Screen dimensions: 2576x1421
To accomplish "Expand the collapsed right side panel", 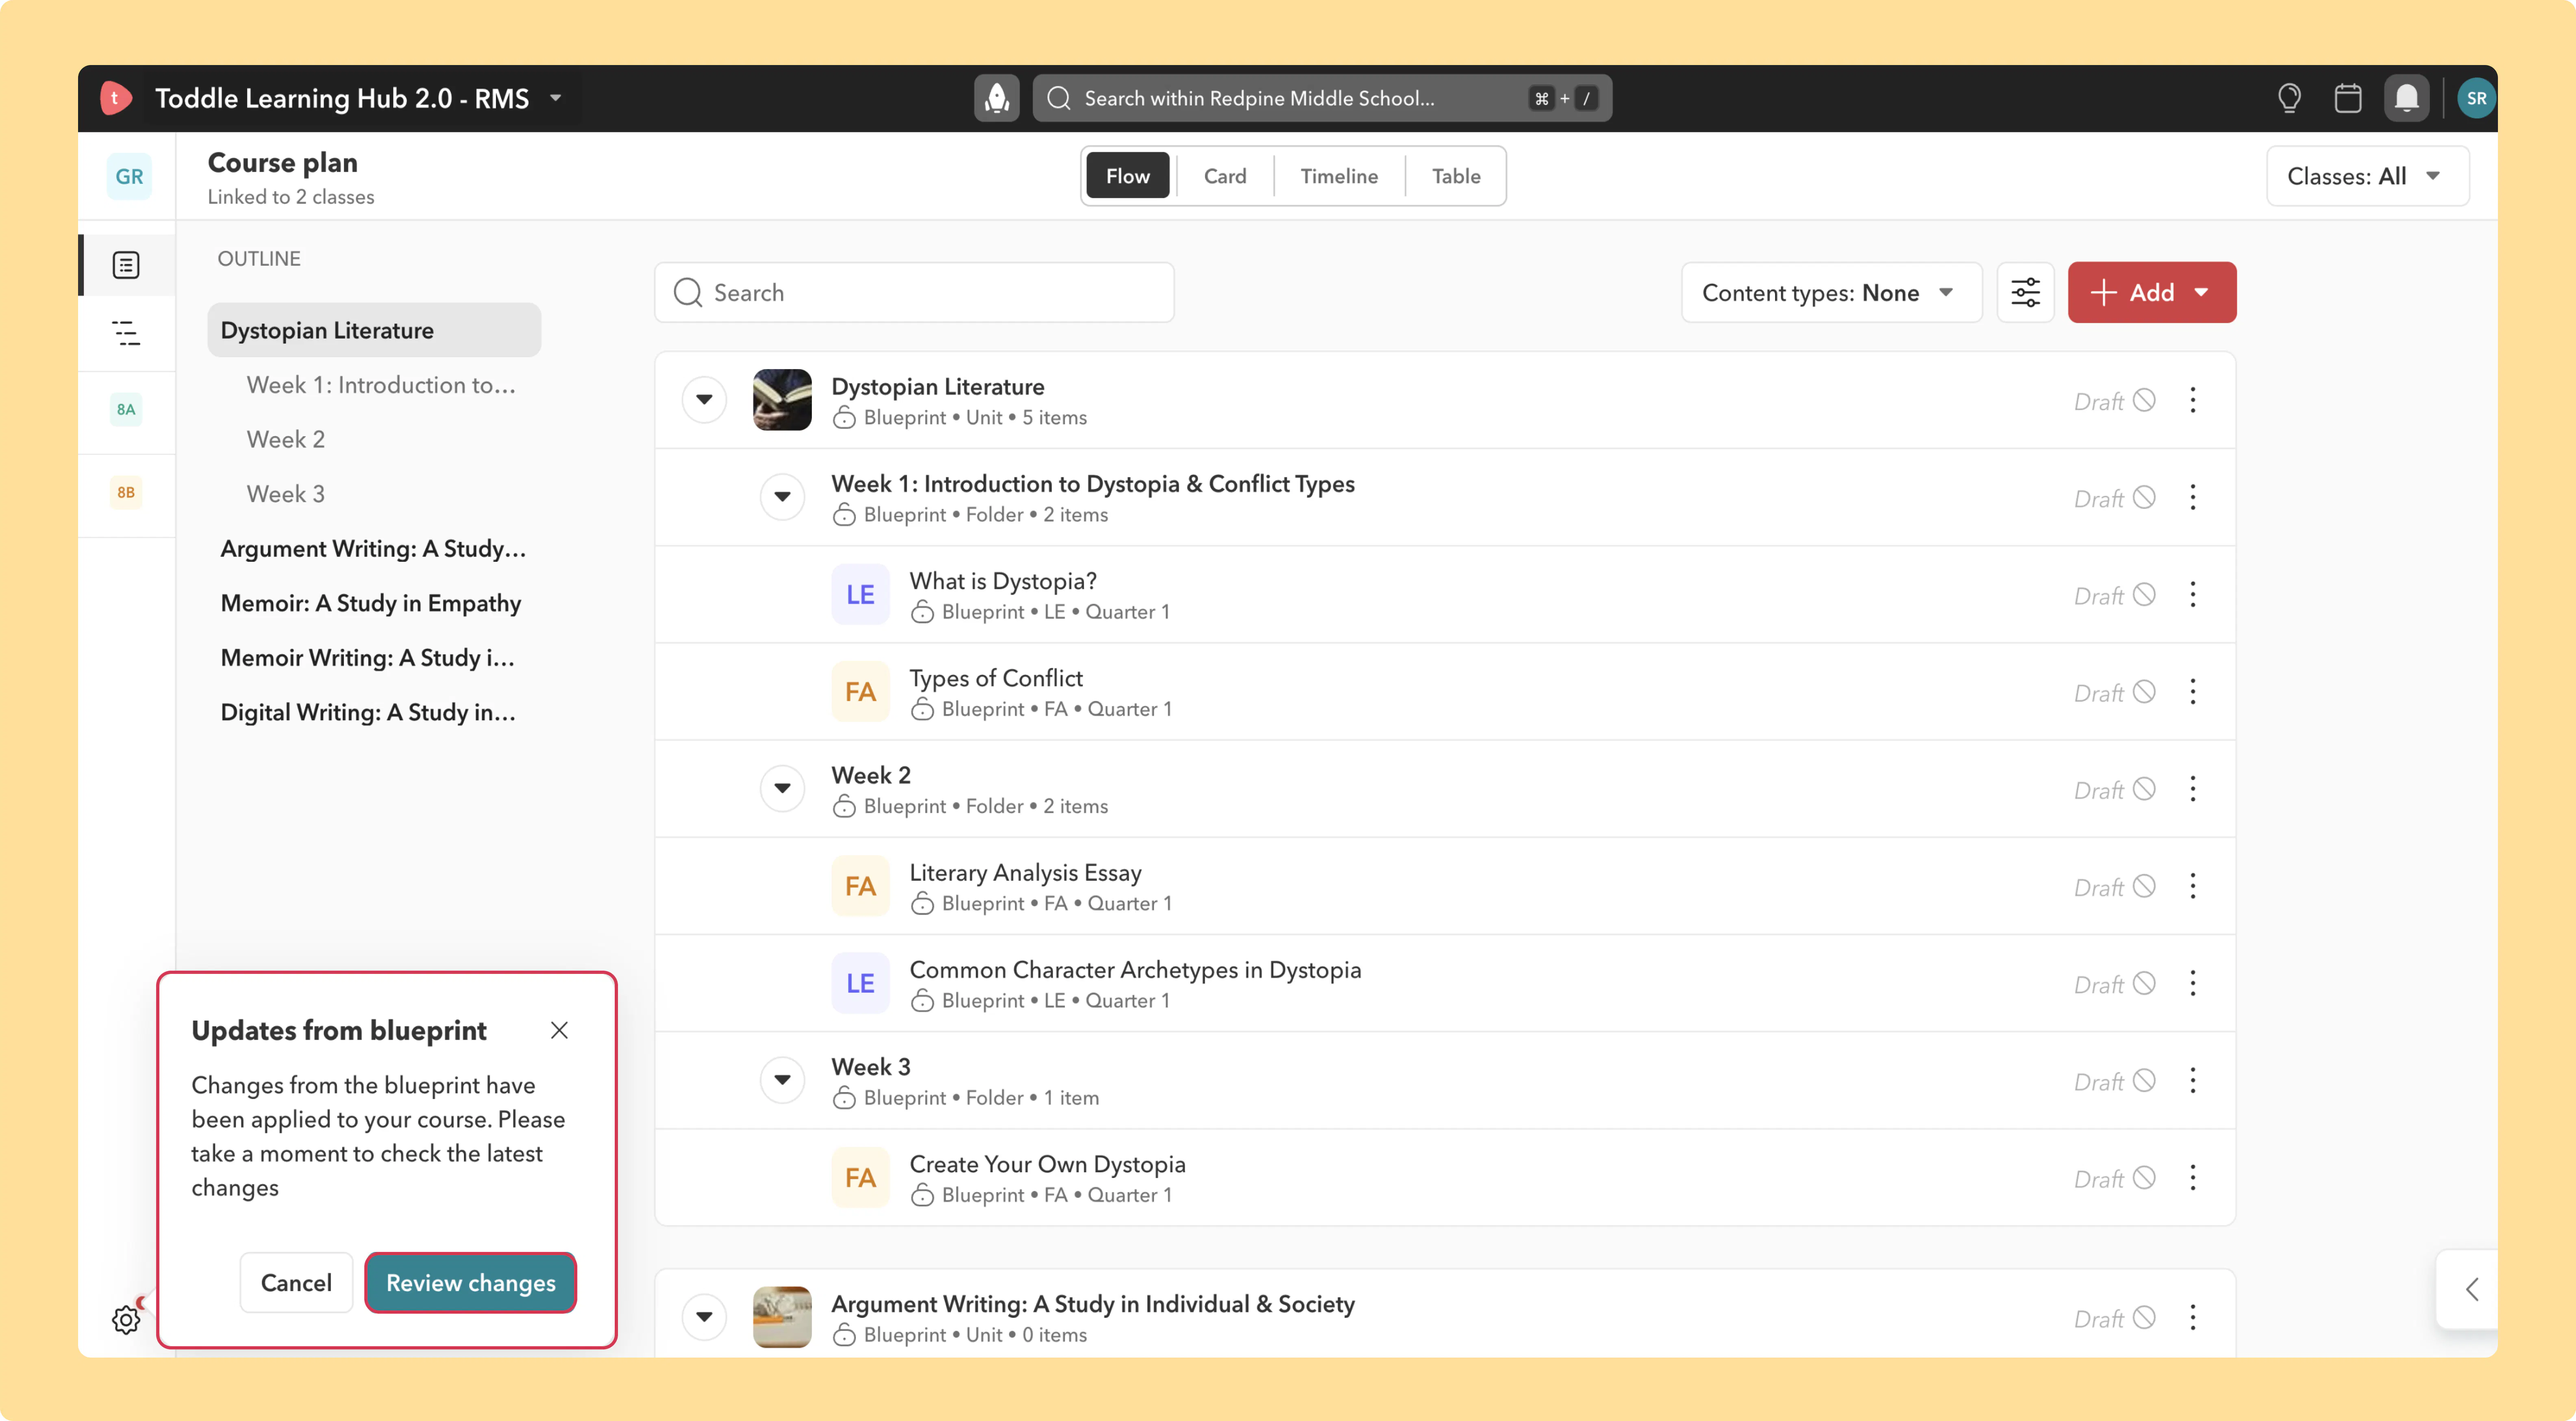I will (2470, 1289).
